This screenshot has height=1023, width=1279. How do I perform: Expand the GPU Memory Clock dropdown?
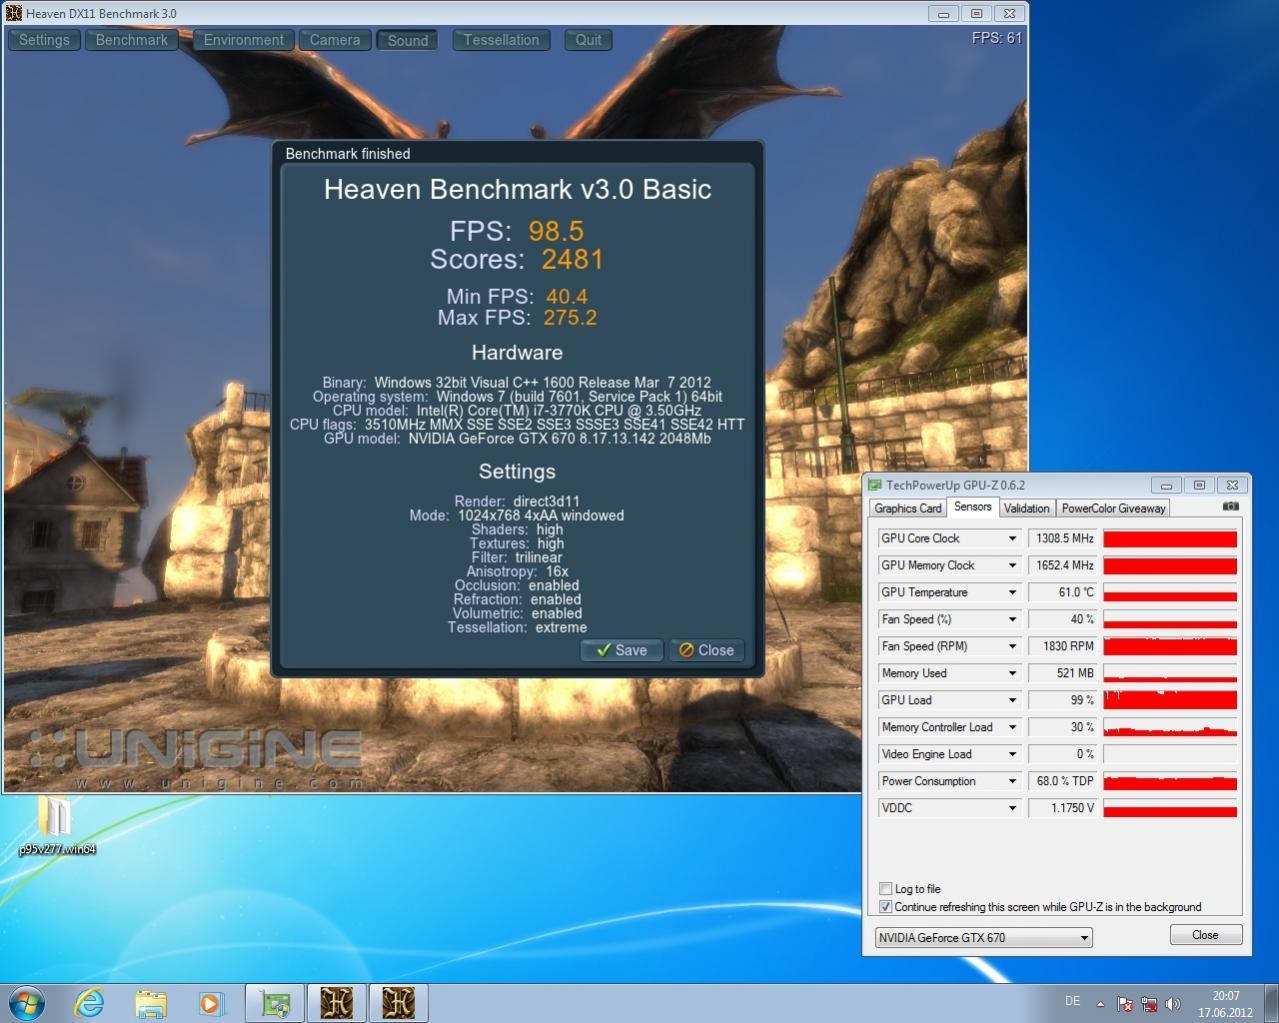click(1012, 565)
